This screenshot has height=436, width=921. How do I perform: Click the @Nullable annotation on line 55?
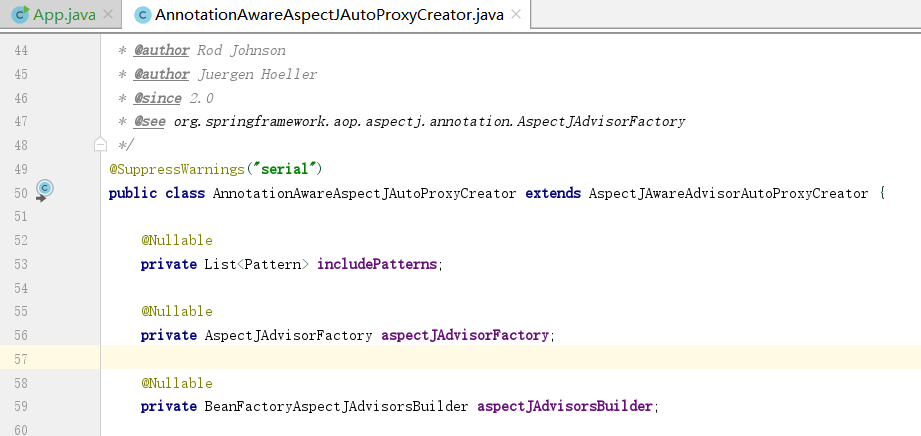tap(177, 311)
